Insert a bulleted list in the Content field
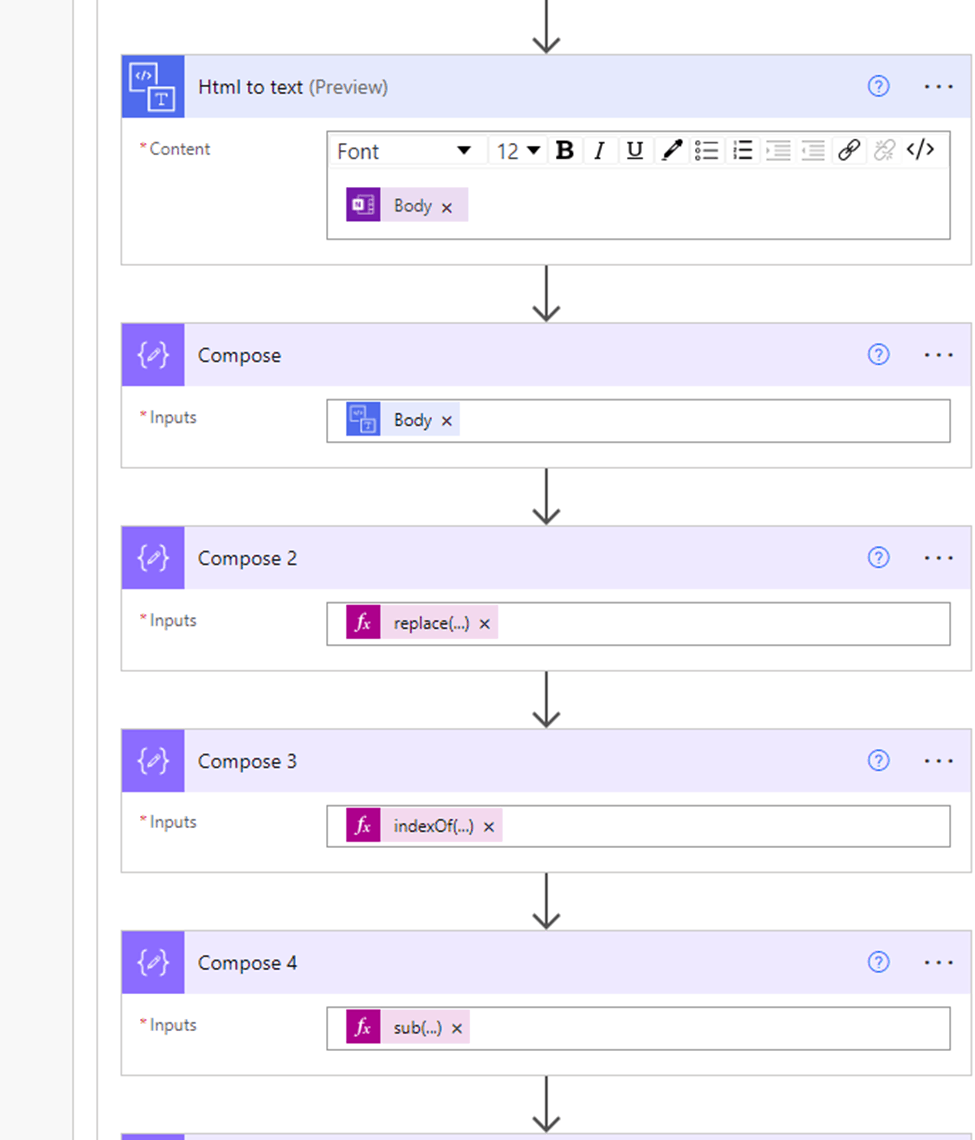This screenshot has height=1140, width=975. (706, 150)
